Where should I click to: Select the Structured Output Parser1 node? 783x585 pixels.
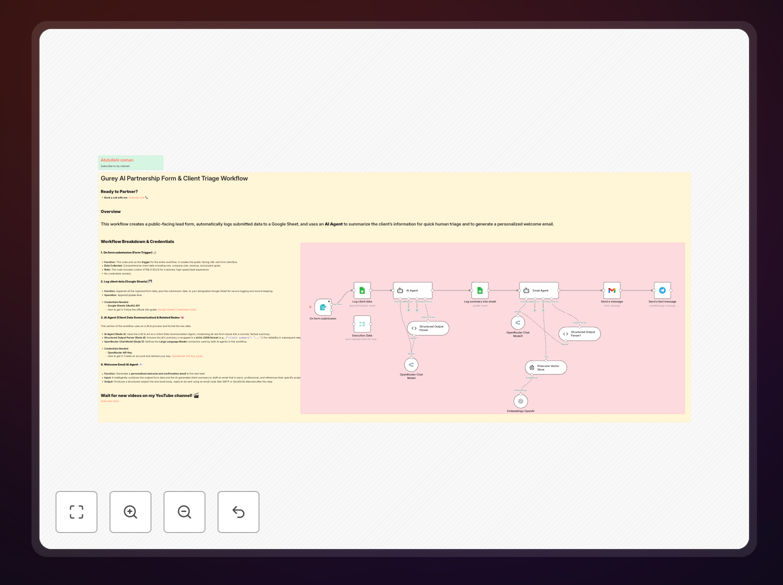click(580, 334)
